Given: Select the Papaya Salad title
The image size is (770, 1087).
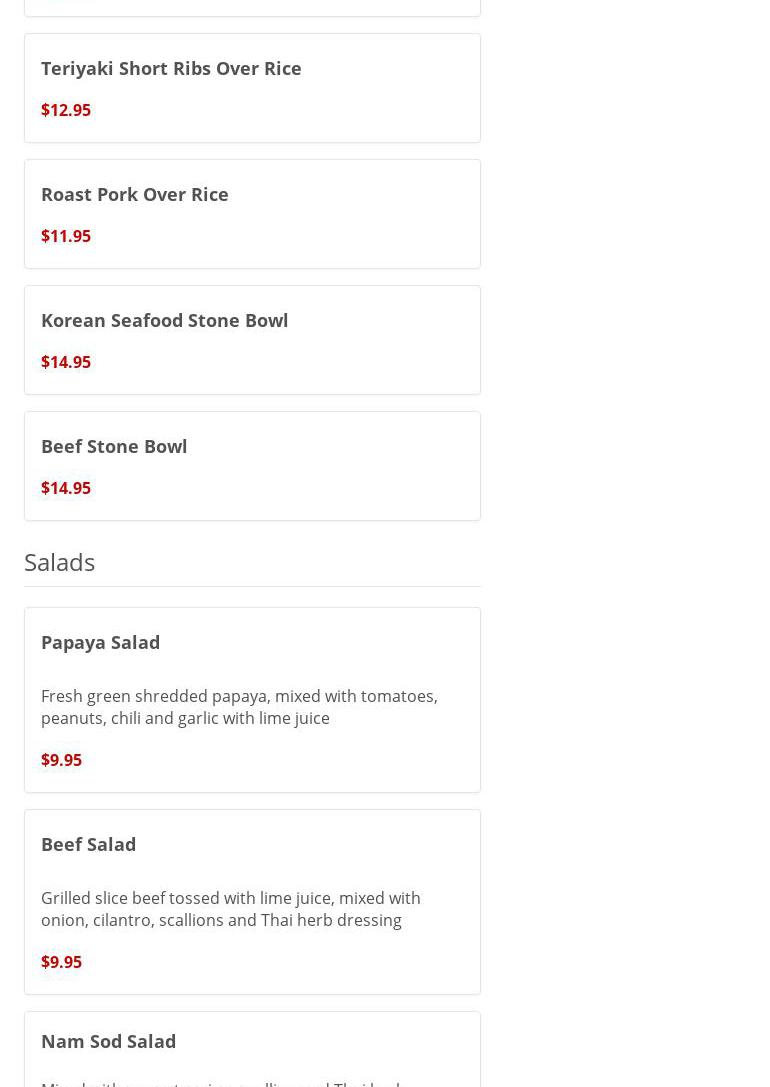Looking at the screenshot, I should pos(101,642).
